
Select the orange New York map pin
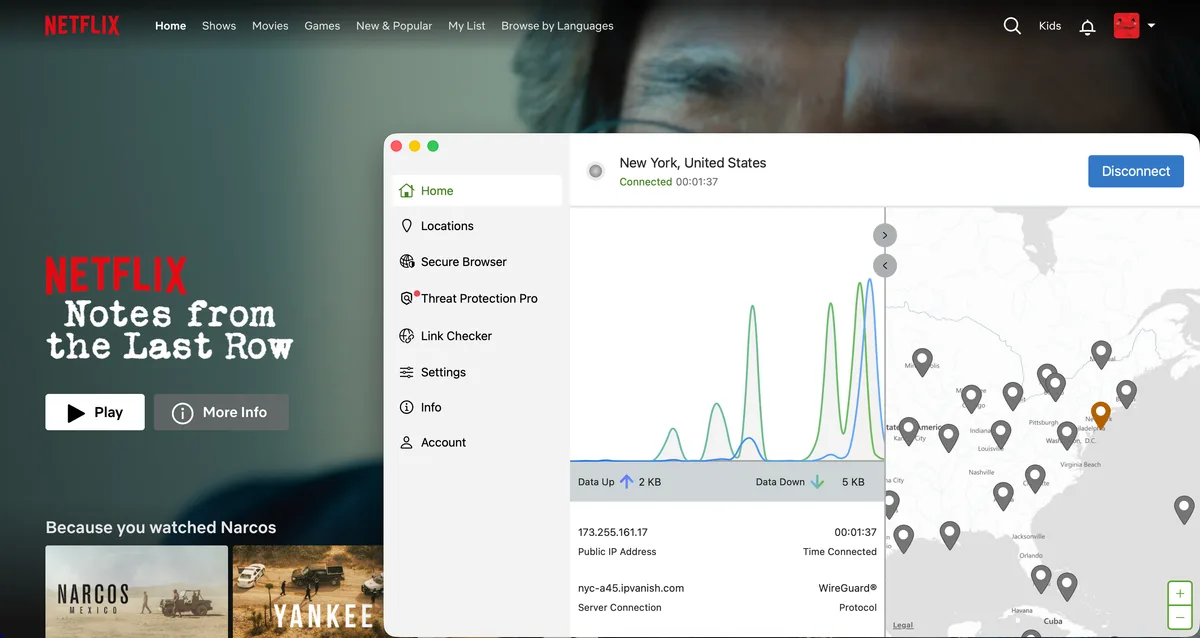click(x=1101, y=414)
